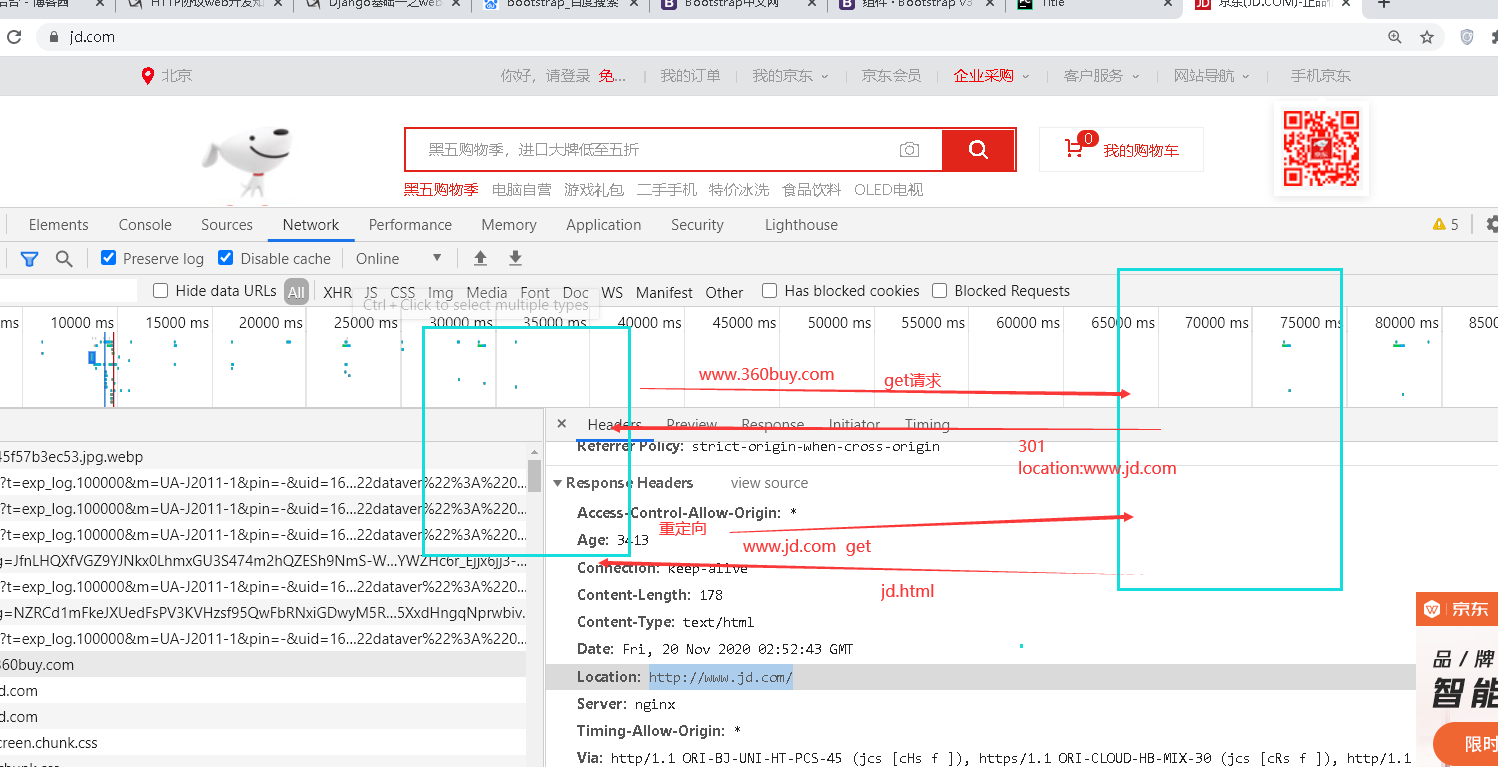
Task: Click the shield extension icon
Action: (1467, 37)
